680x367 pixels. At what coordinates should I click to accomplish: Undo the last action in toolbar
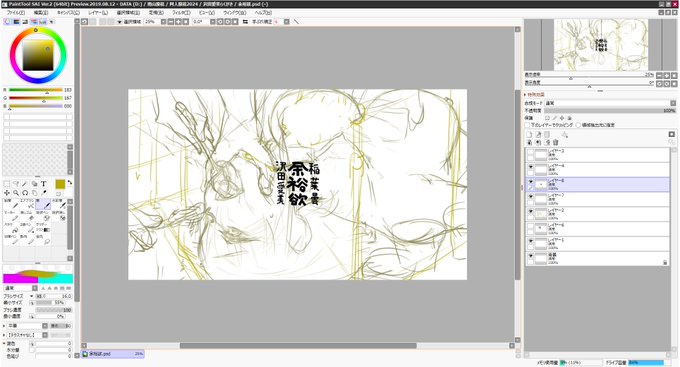click(x=85, y=22)
